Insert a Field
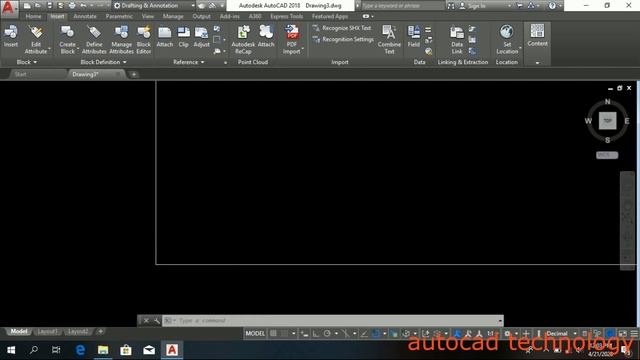The height and width of the screenshot is (360, 640). [x=414, y=36]
